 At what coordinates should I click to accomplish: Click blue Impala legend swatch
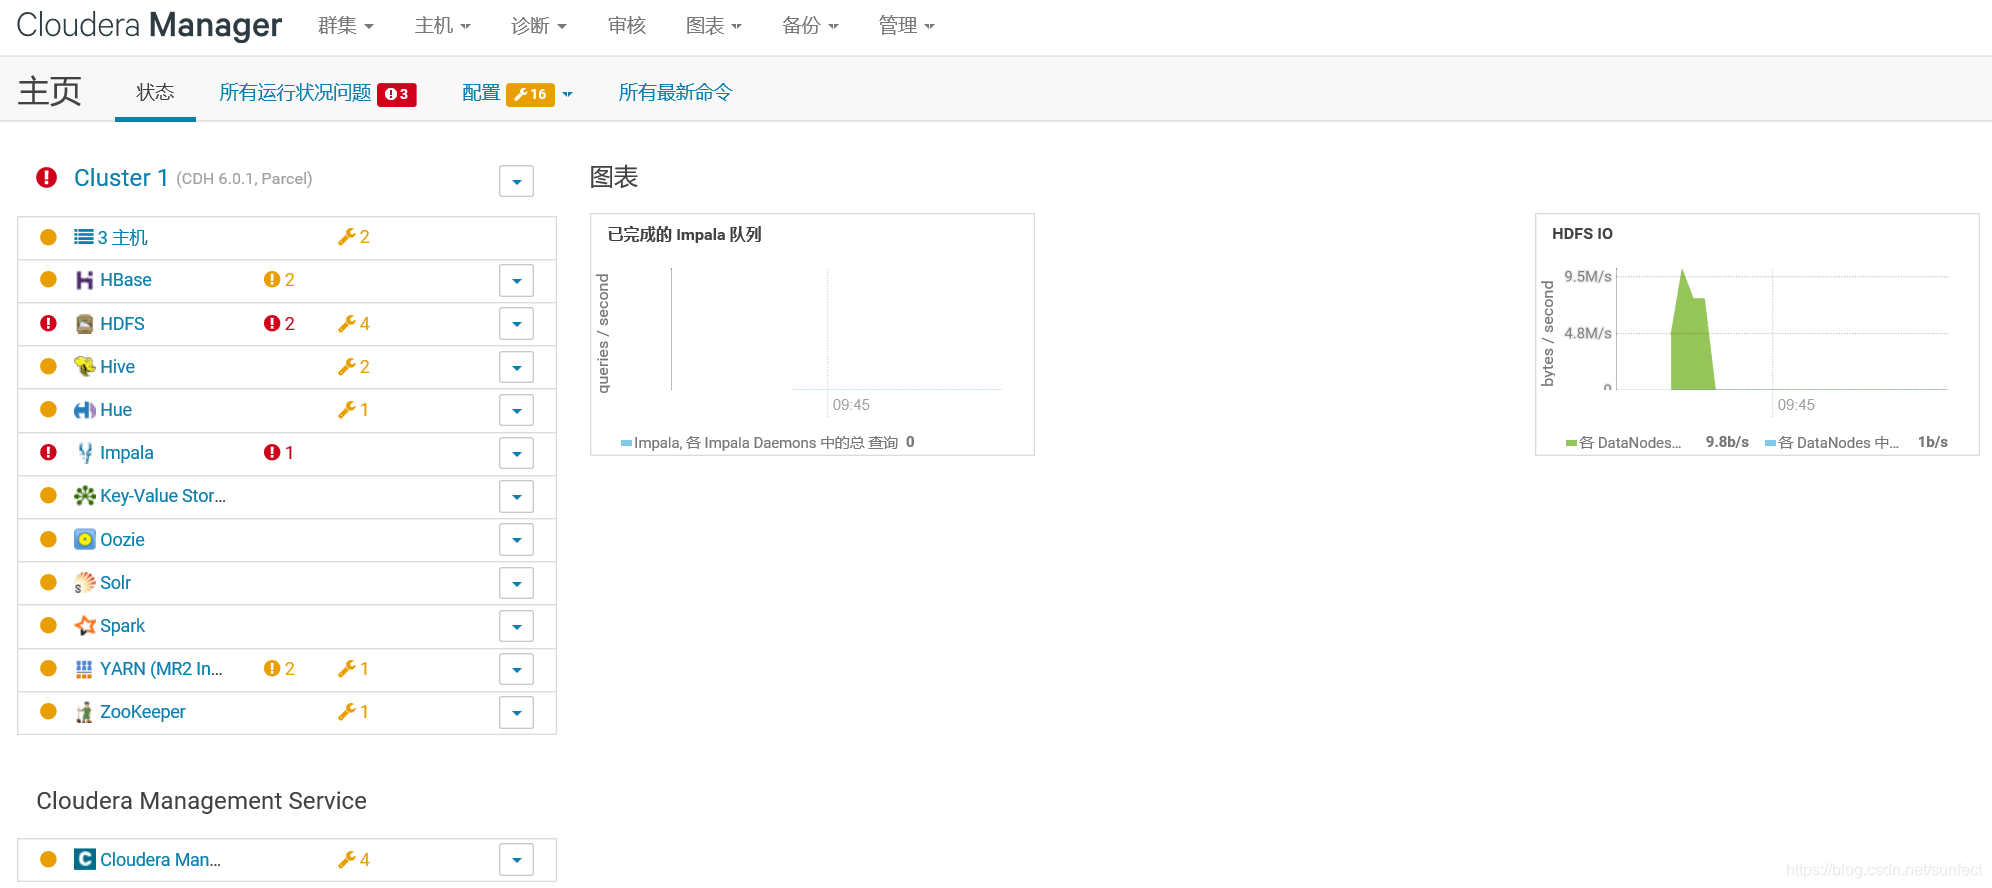click(626, 443)
